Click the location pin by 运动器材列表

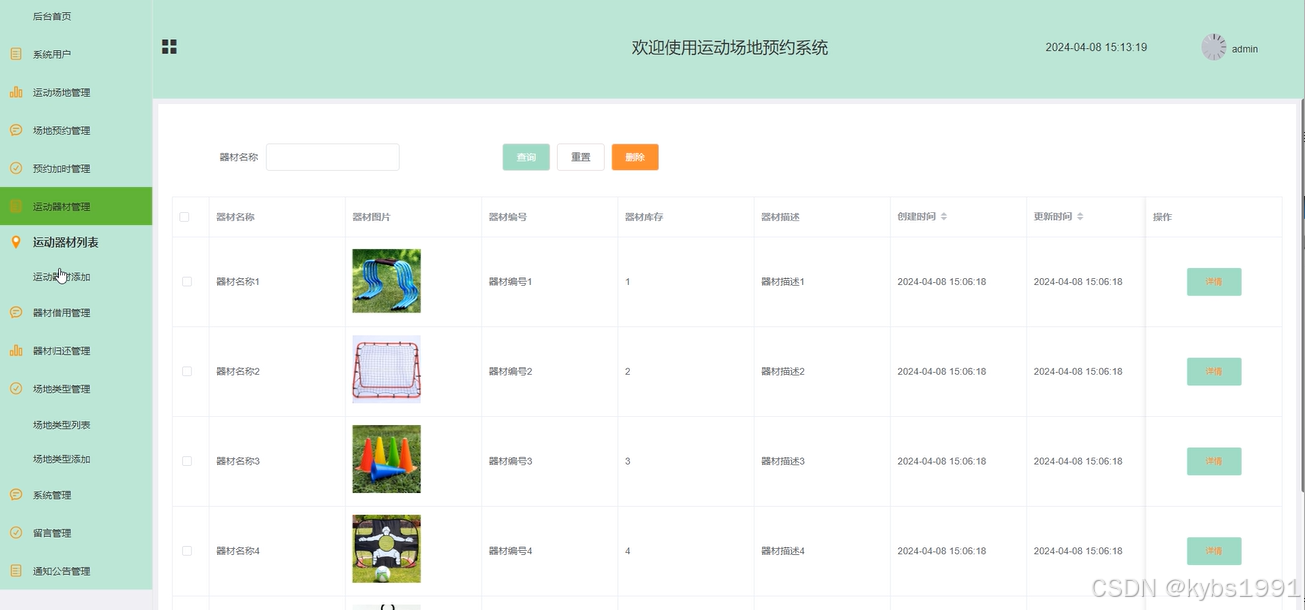(x=15, y=242)
